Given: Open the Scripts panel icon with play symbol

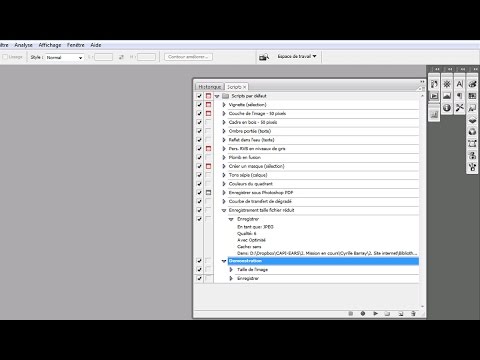Looking at the screenshot, I should coord(434,96).
